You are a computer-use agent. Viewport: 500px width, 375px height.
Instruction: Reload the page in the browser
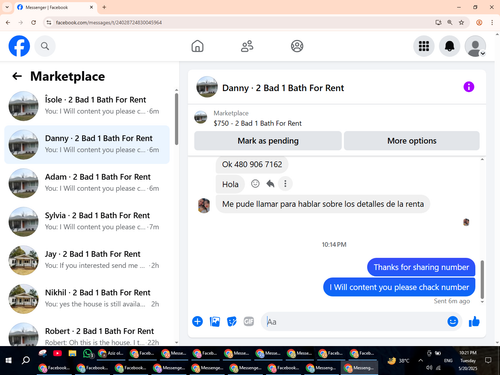click(x=33, y=22)
